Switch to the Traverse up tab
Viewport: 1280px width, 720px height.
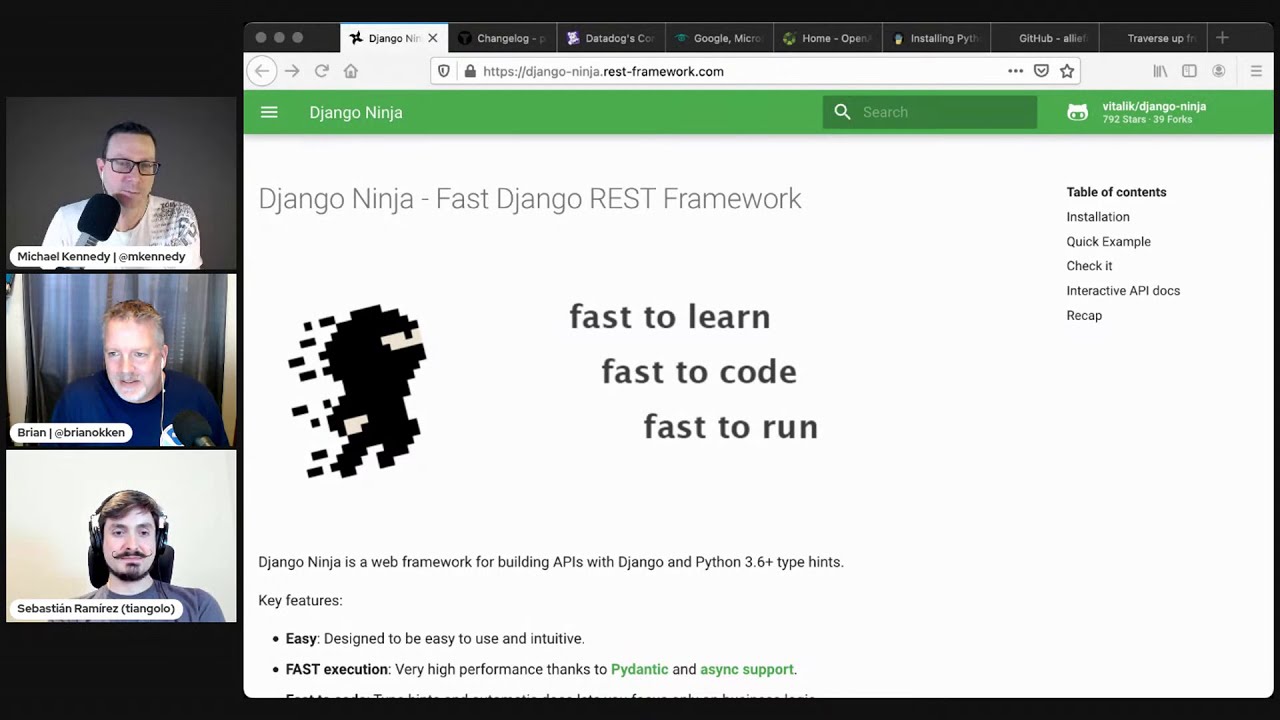pos(1152,38)
